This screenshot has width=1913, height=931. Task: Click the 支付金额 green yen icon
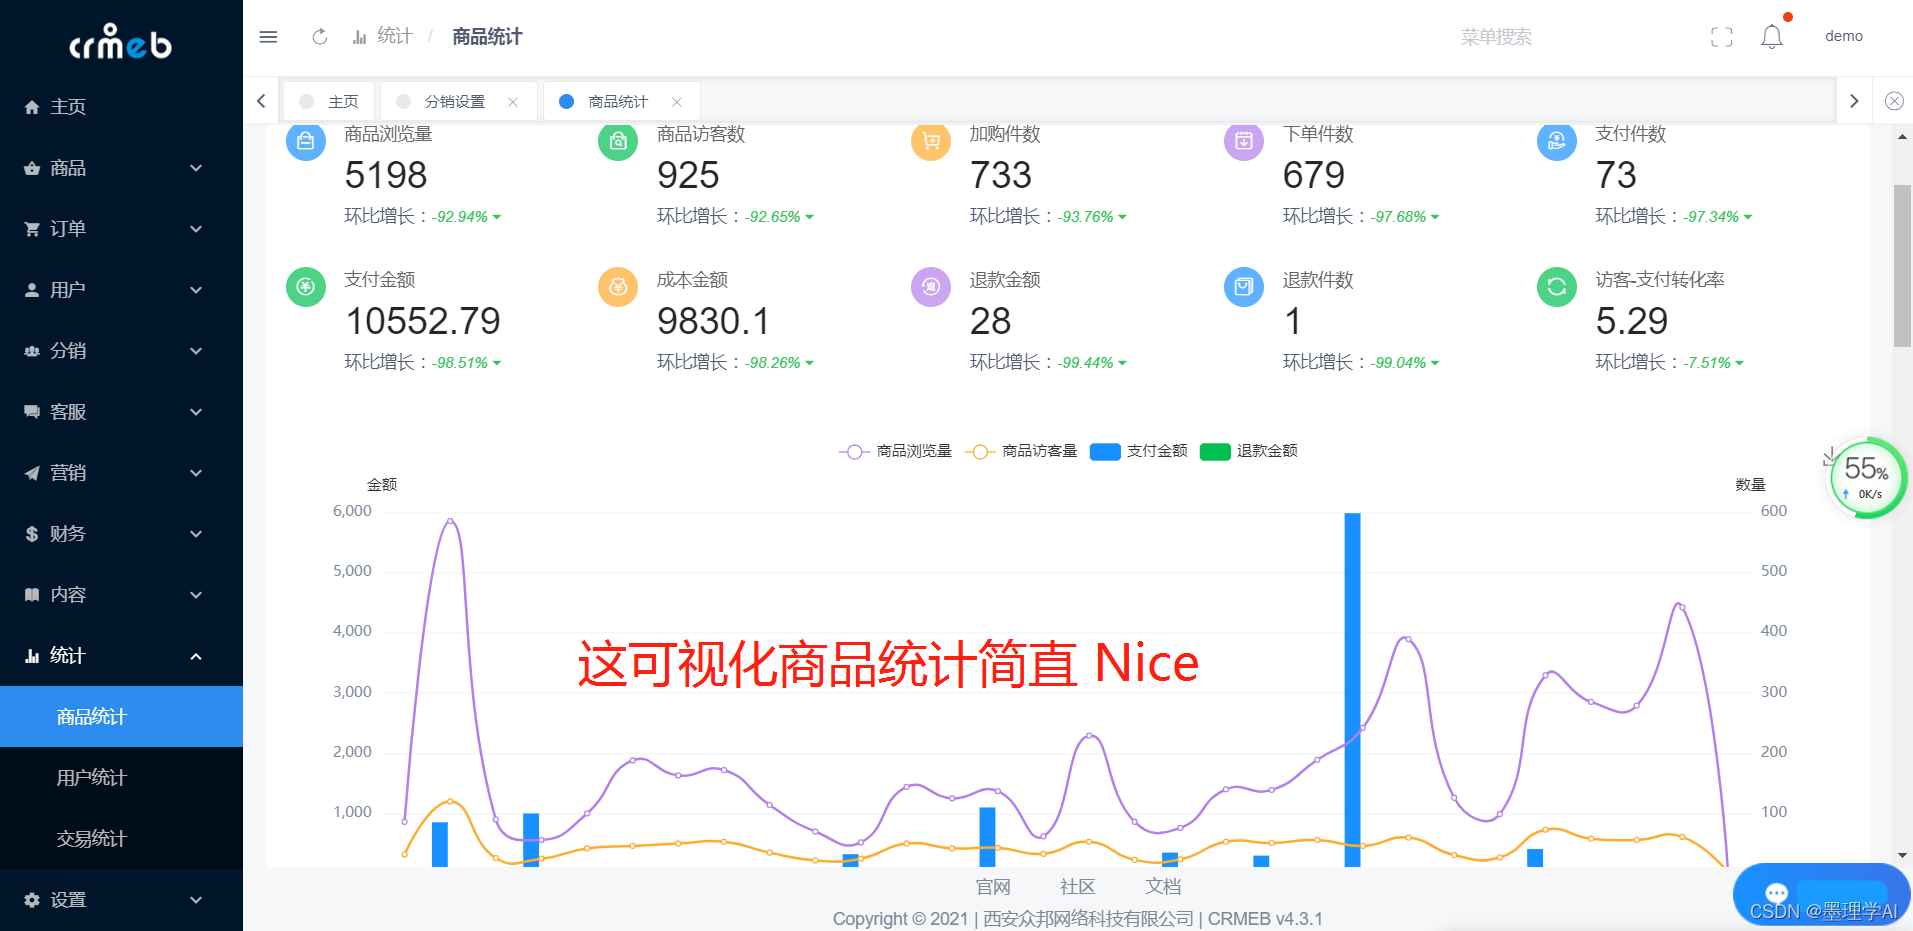(x=306, y=287)
